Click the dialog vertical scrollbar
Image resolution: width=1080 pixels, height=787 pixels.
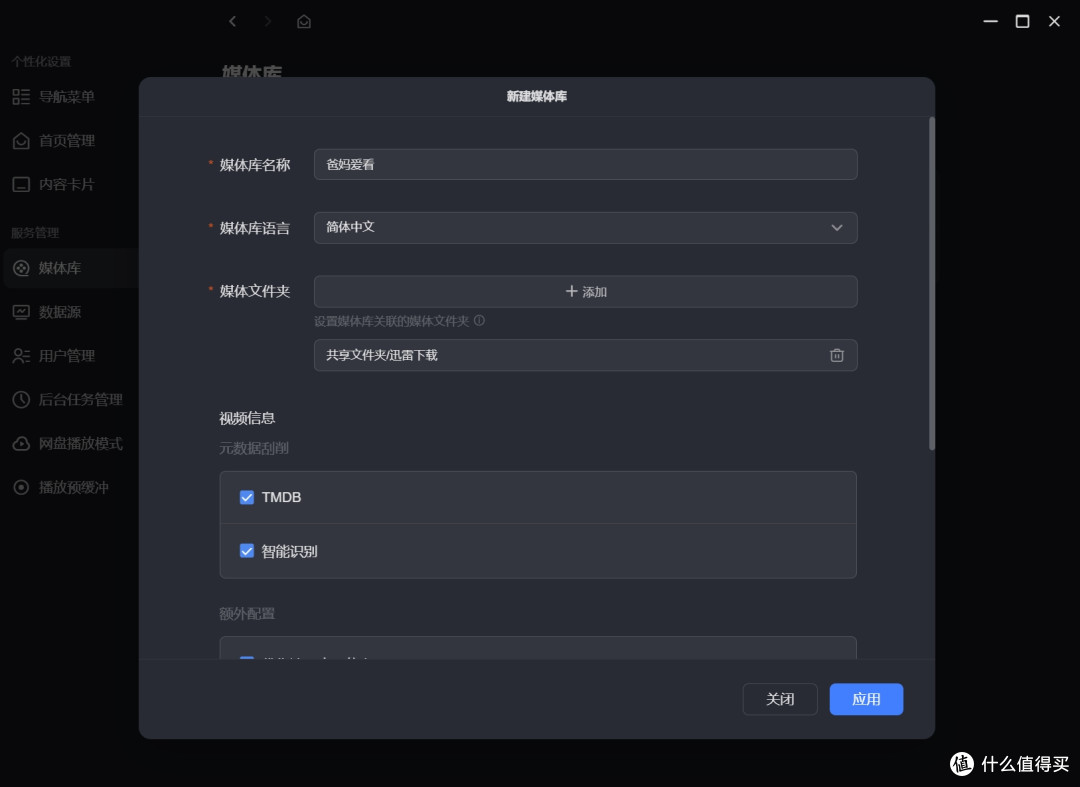tap(931, 284)
